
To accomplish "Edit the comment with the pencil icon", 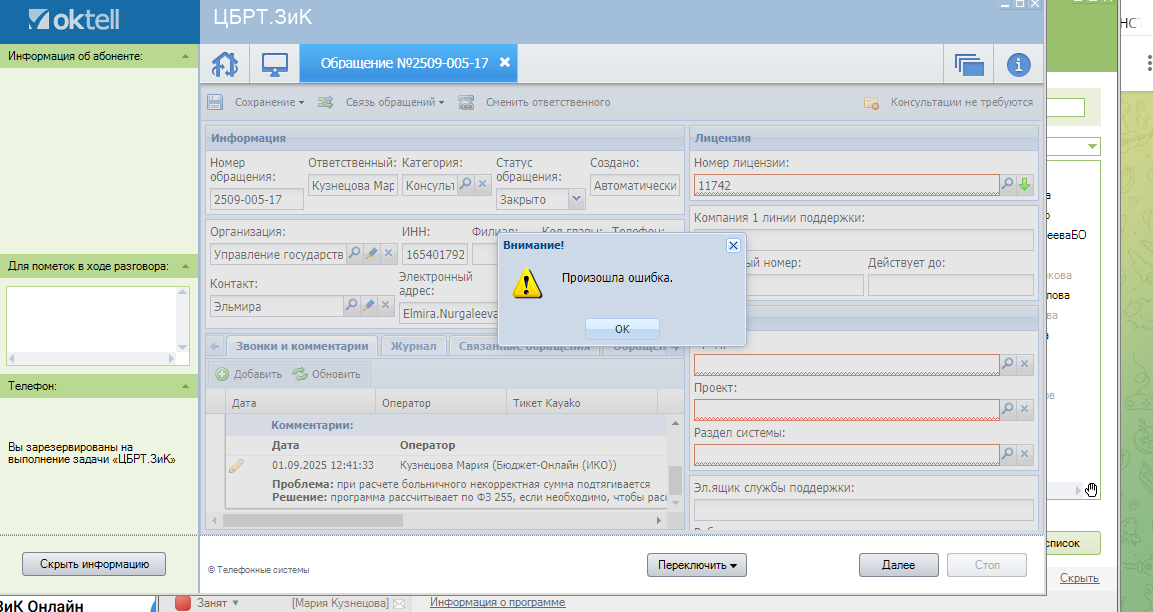I will tap(236, 466).
